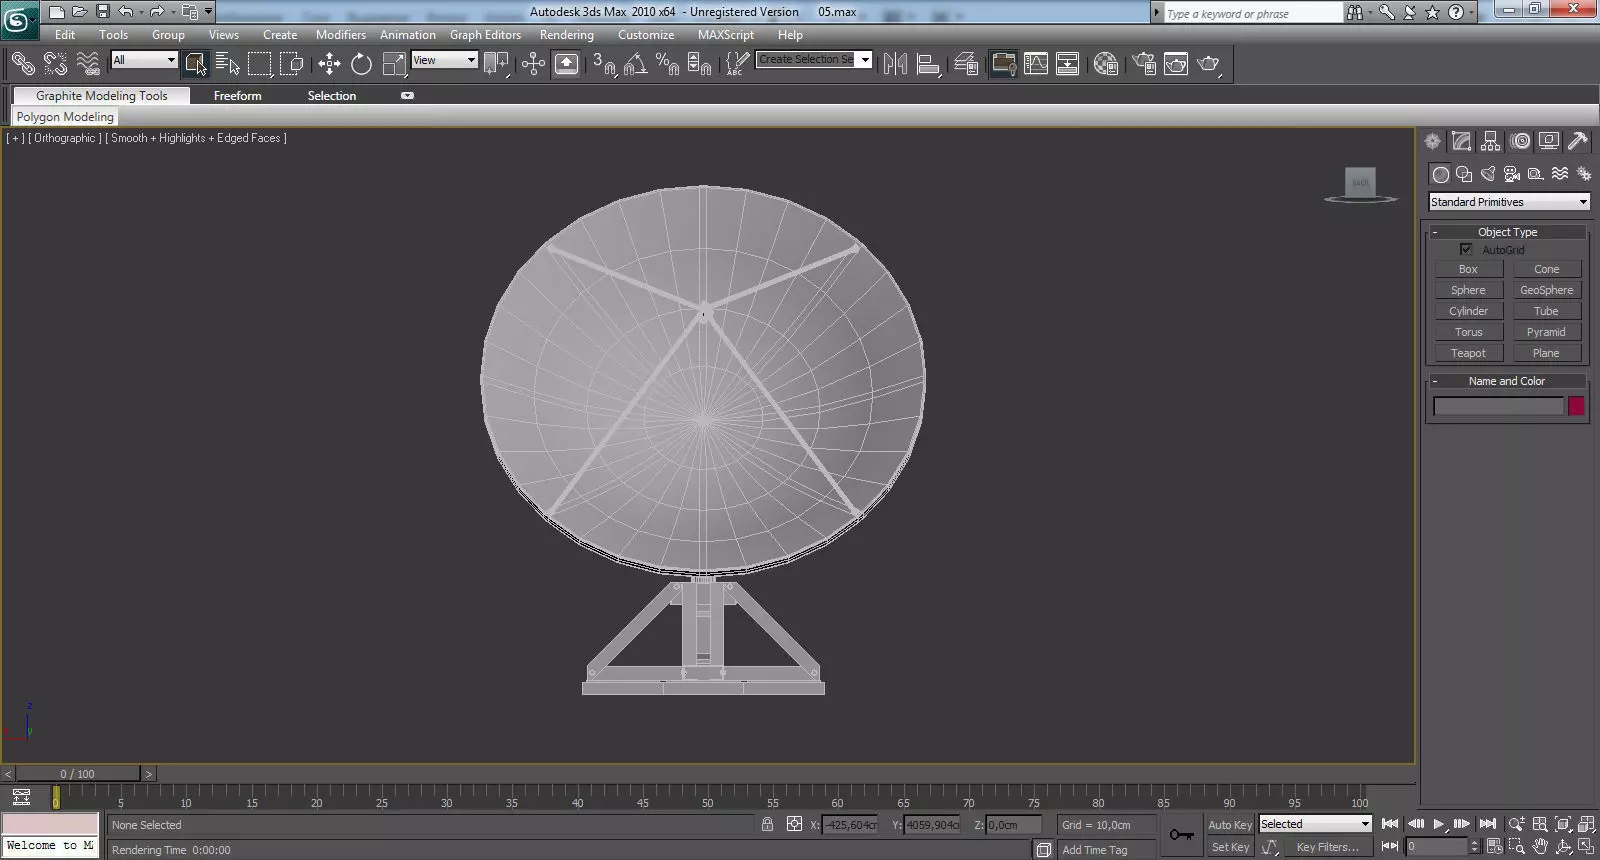Open the Create Selection Set dropdown
Image resolution: width=1600 pixels, height=860 pixels.
point(814,60)
